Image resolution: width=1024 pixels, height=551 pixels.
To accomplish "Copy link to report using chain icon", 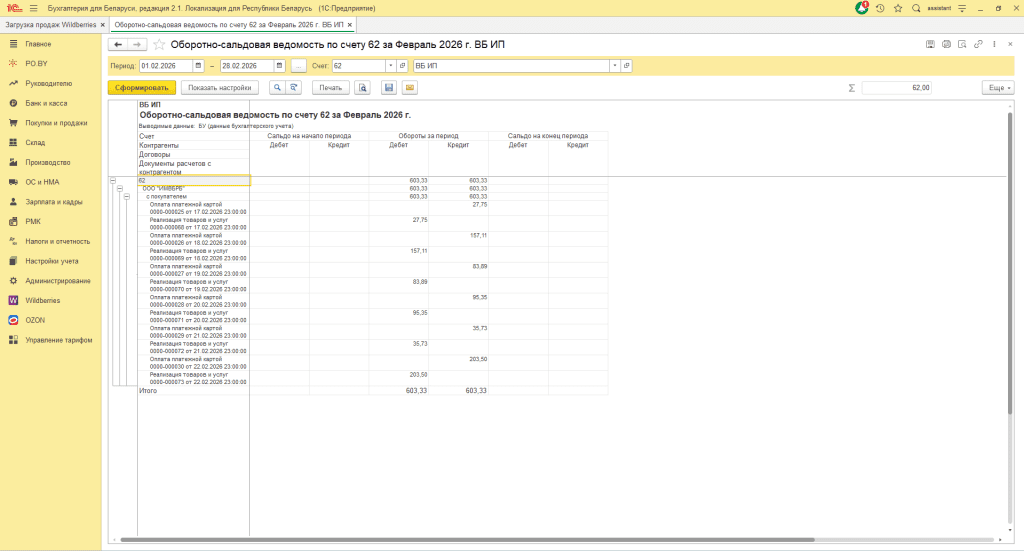I will coord(977,44).
